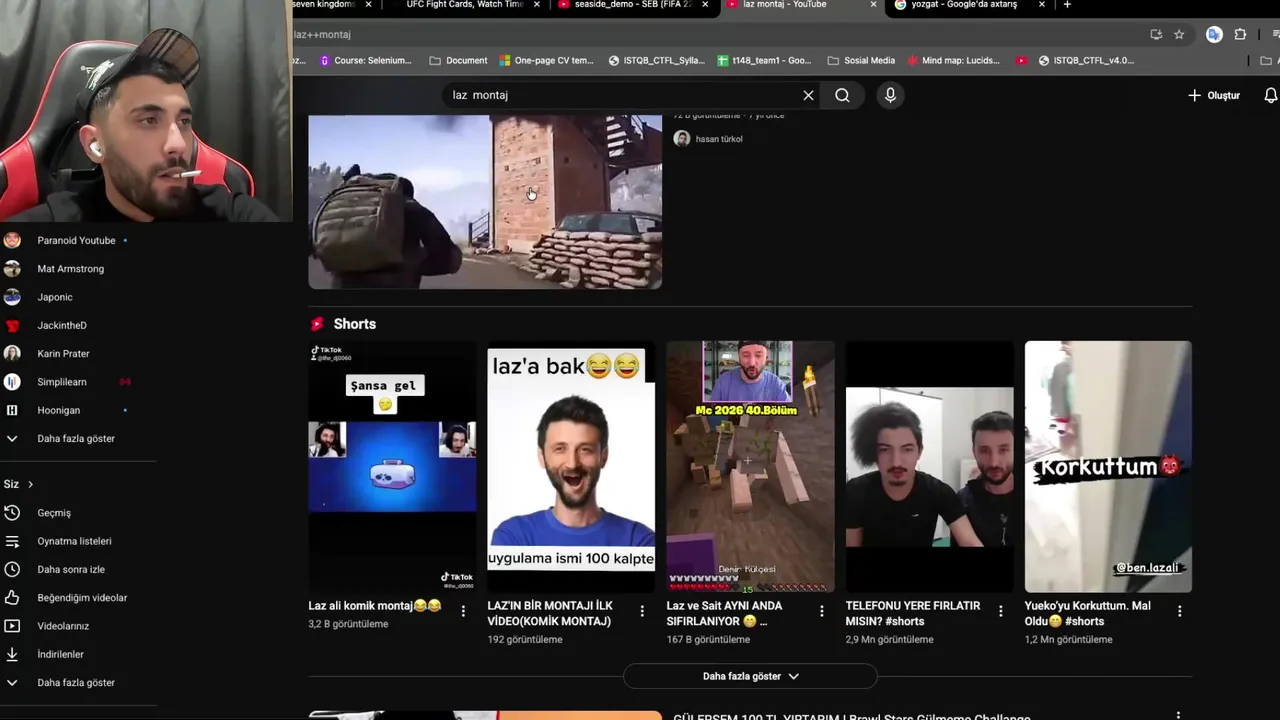Open Geçmiş history icon
1280x720 pixels.
pos(12,513)
